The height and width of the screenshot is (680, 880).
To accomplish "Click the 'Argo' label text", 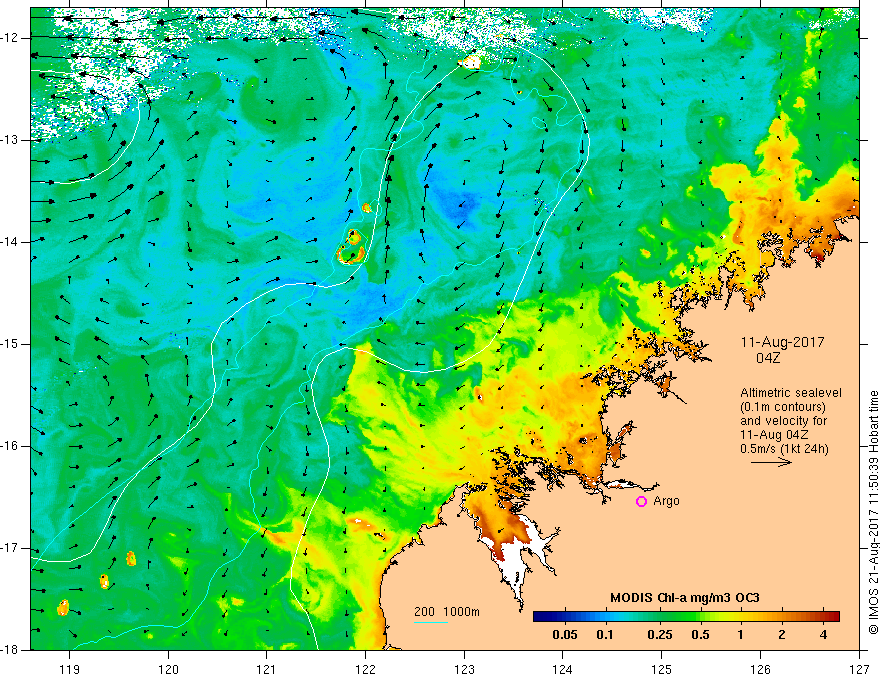I will coord(666,501).
